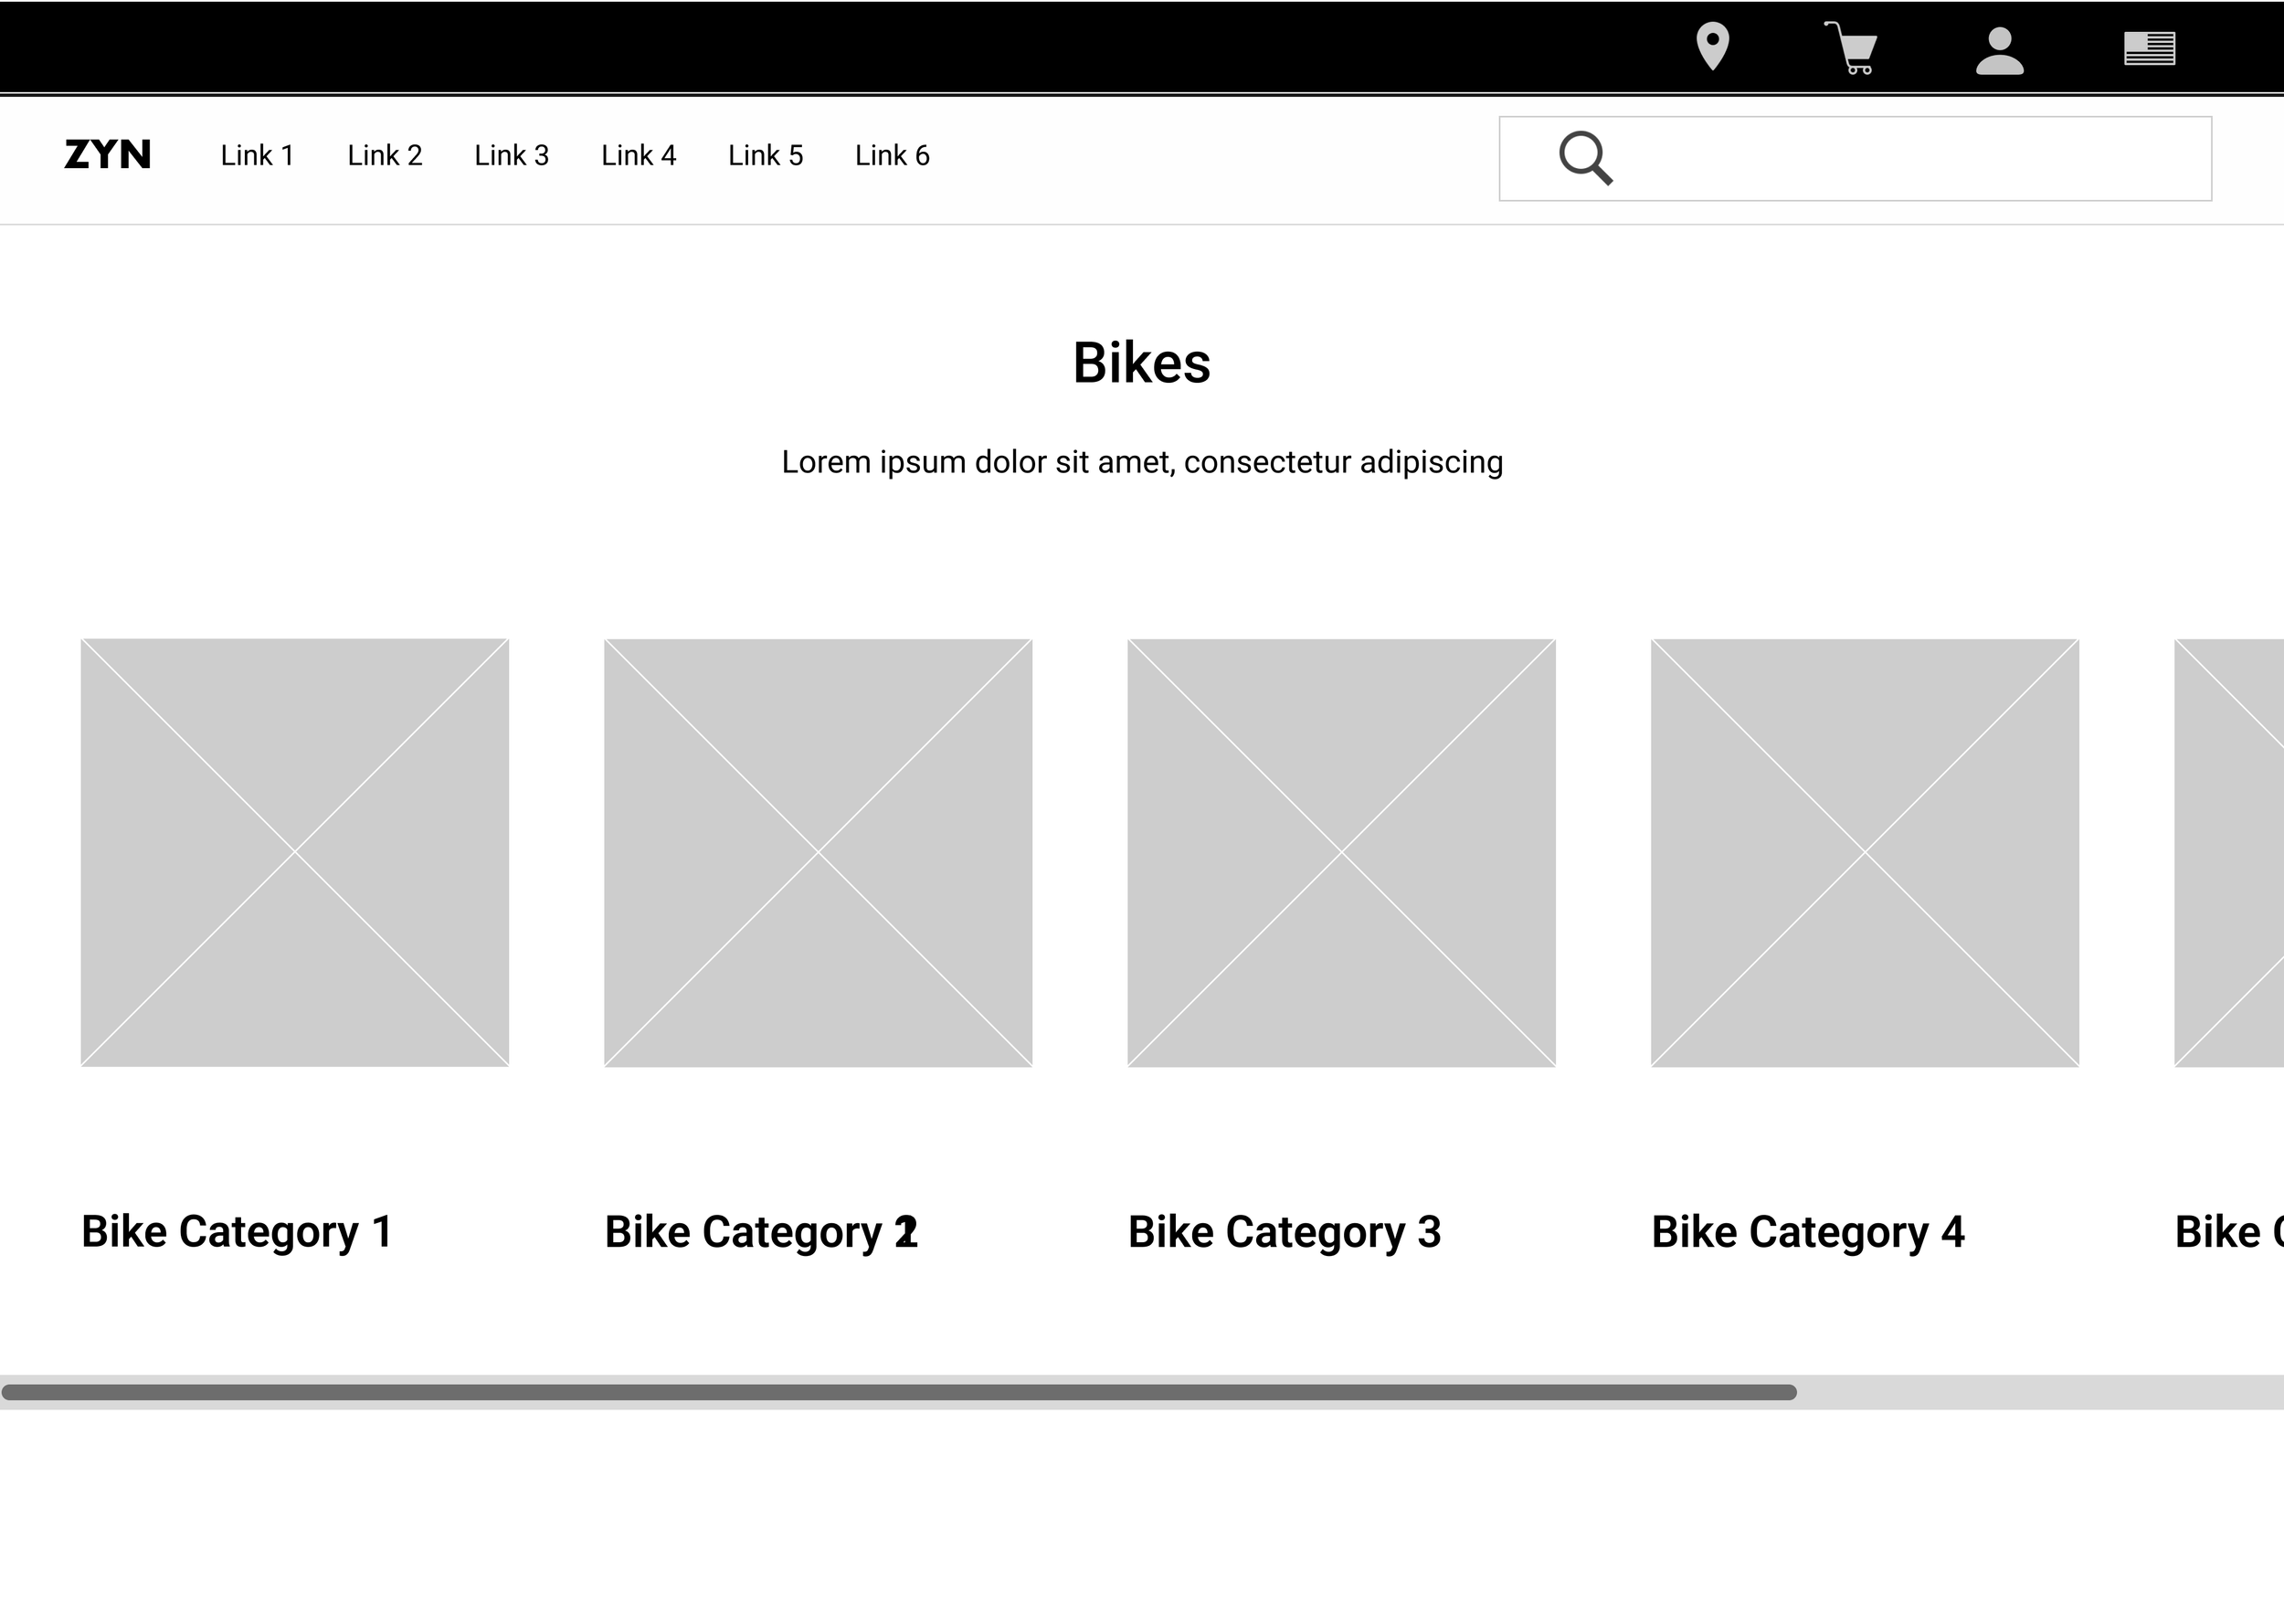This screenshot has width=2284, height=1624.
Task: Click the Bike Category 1 title
Action: coord(237,1231)
